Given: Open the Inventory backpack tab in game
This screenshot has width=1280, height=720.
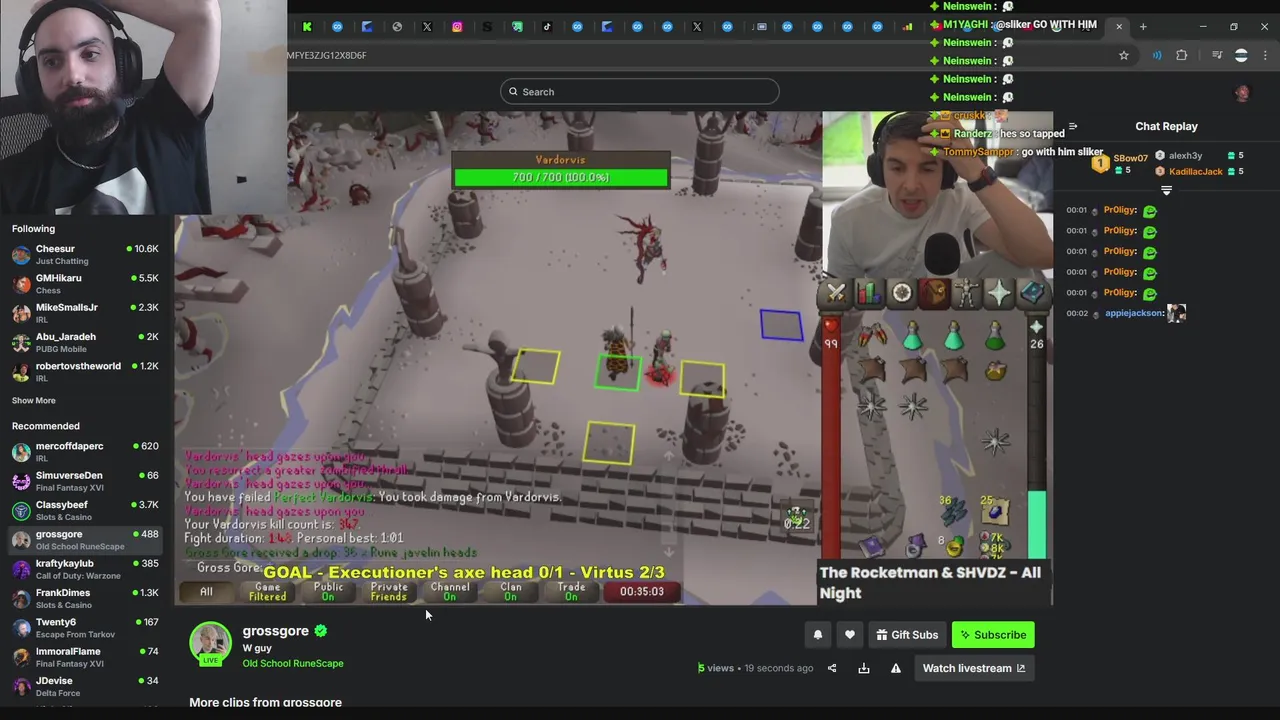Looking at the screenshot, I should 934,293.
